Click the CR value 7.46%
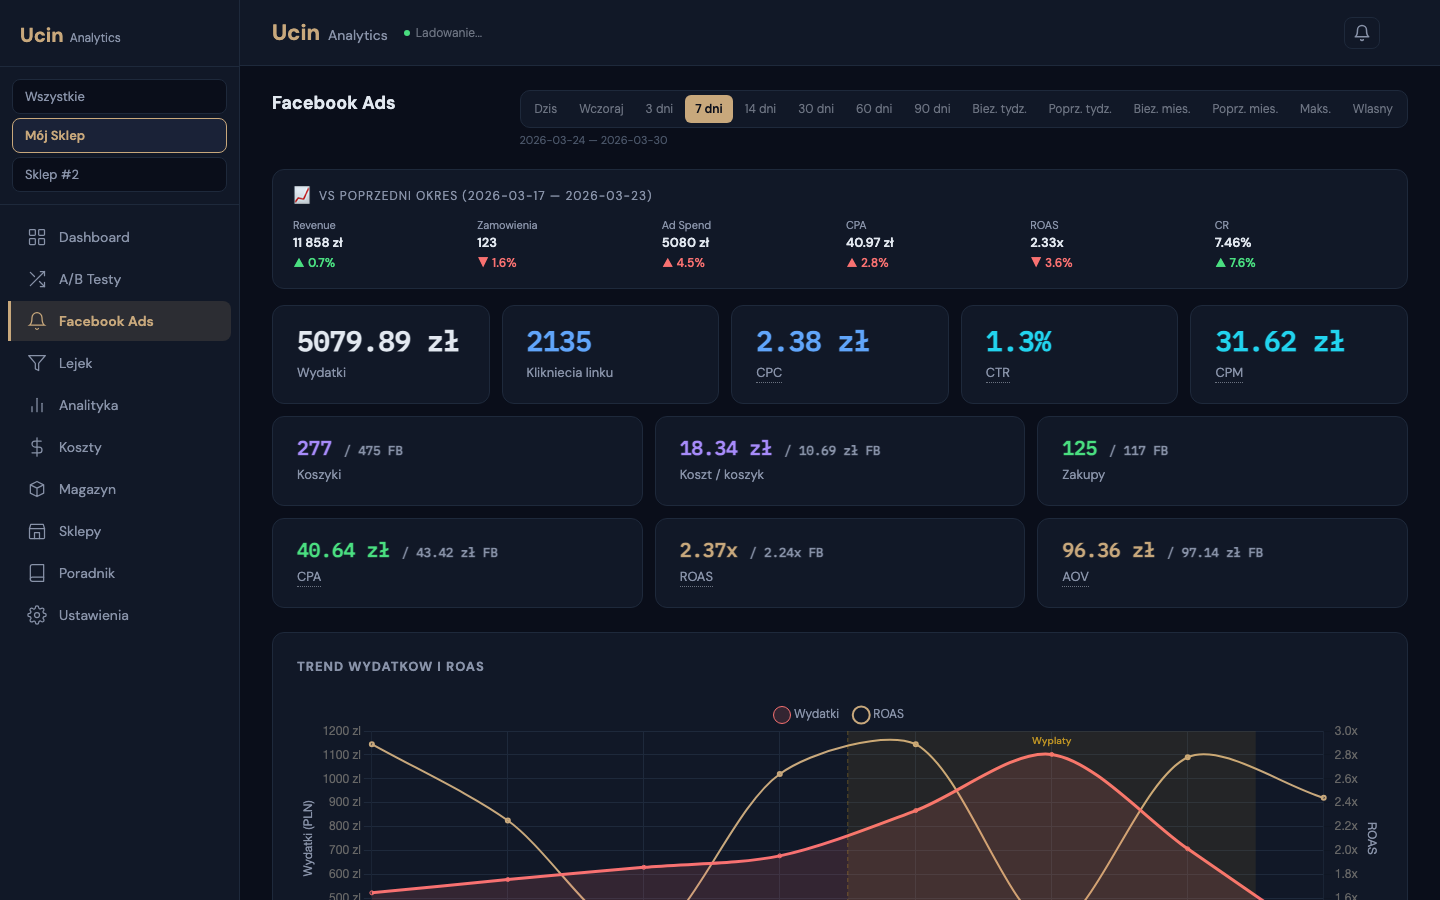Screen dimensions: 1440x900 tap(1233, 243)
